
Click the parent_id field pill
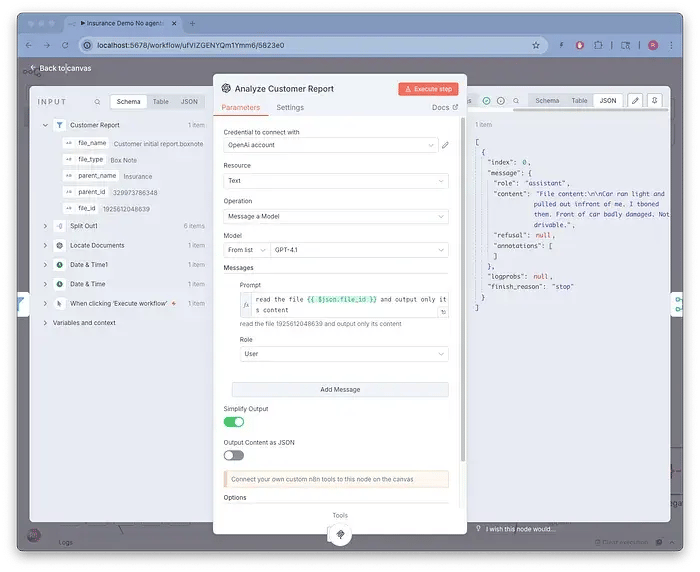85,192
